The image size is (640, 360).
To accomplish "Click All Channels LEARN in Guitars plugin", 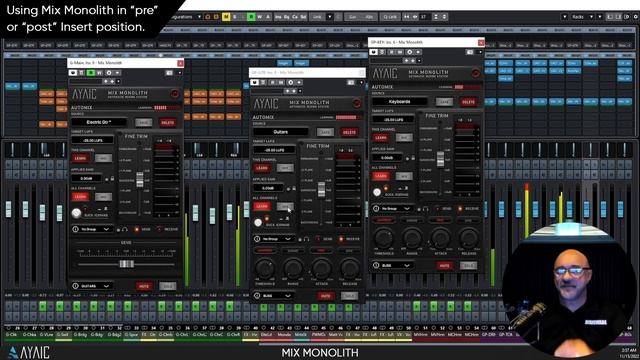I will pos(262,207).
